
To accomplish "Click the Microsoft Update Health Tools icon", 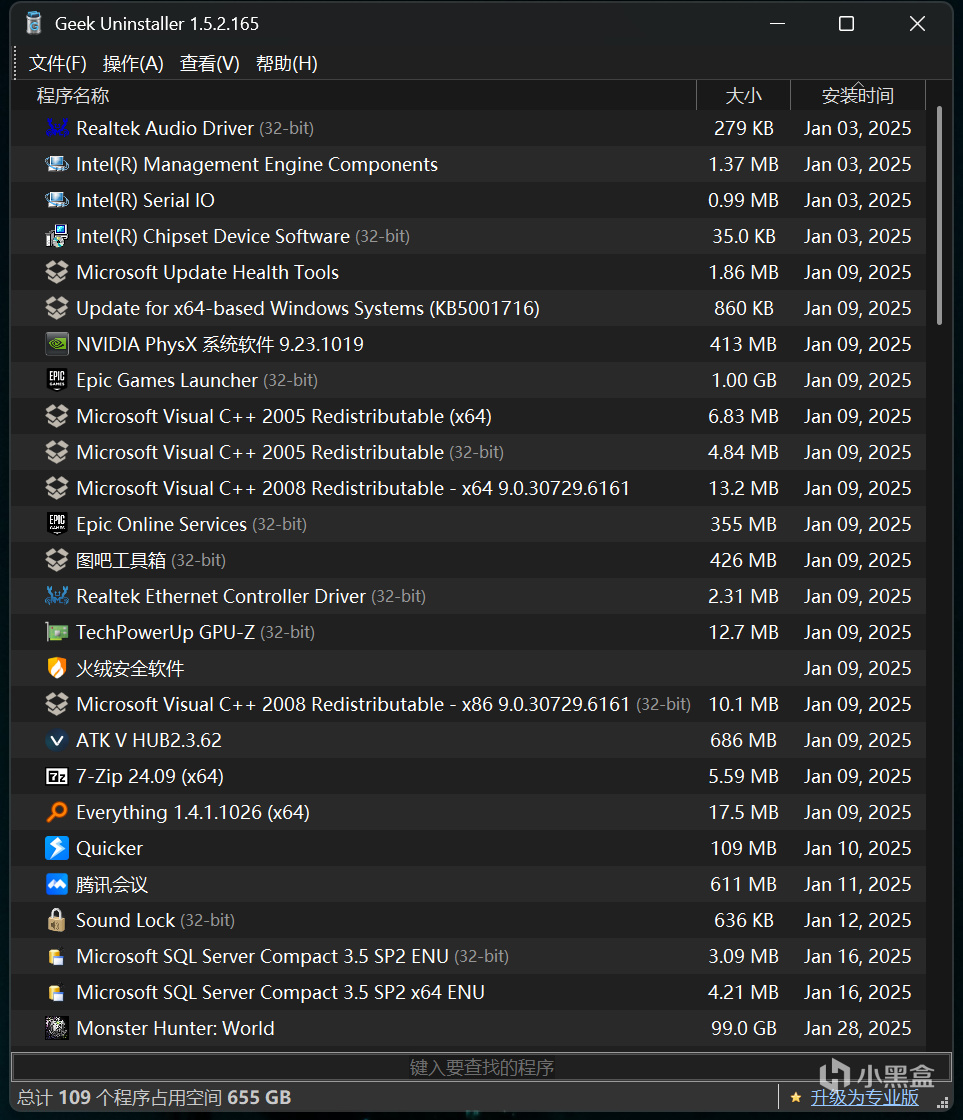I will (x=57, y=272).
